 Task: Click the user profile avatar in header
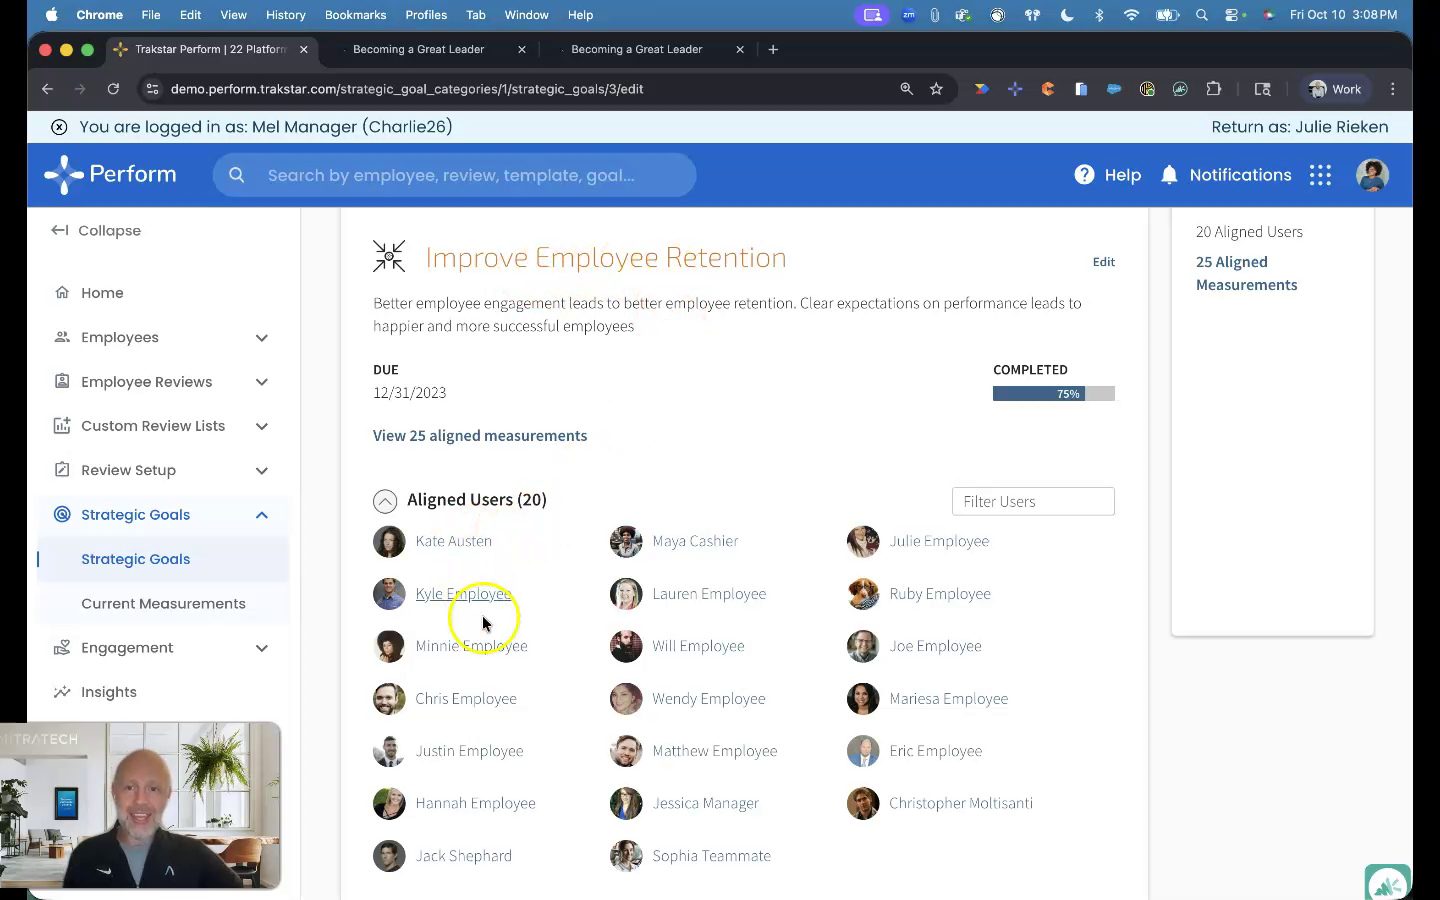coord(1372,175)
